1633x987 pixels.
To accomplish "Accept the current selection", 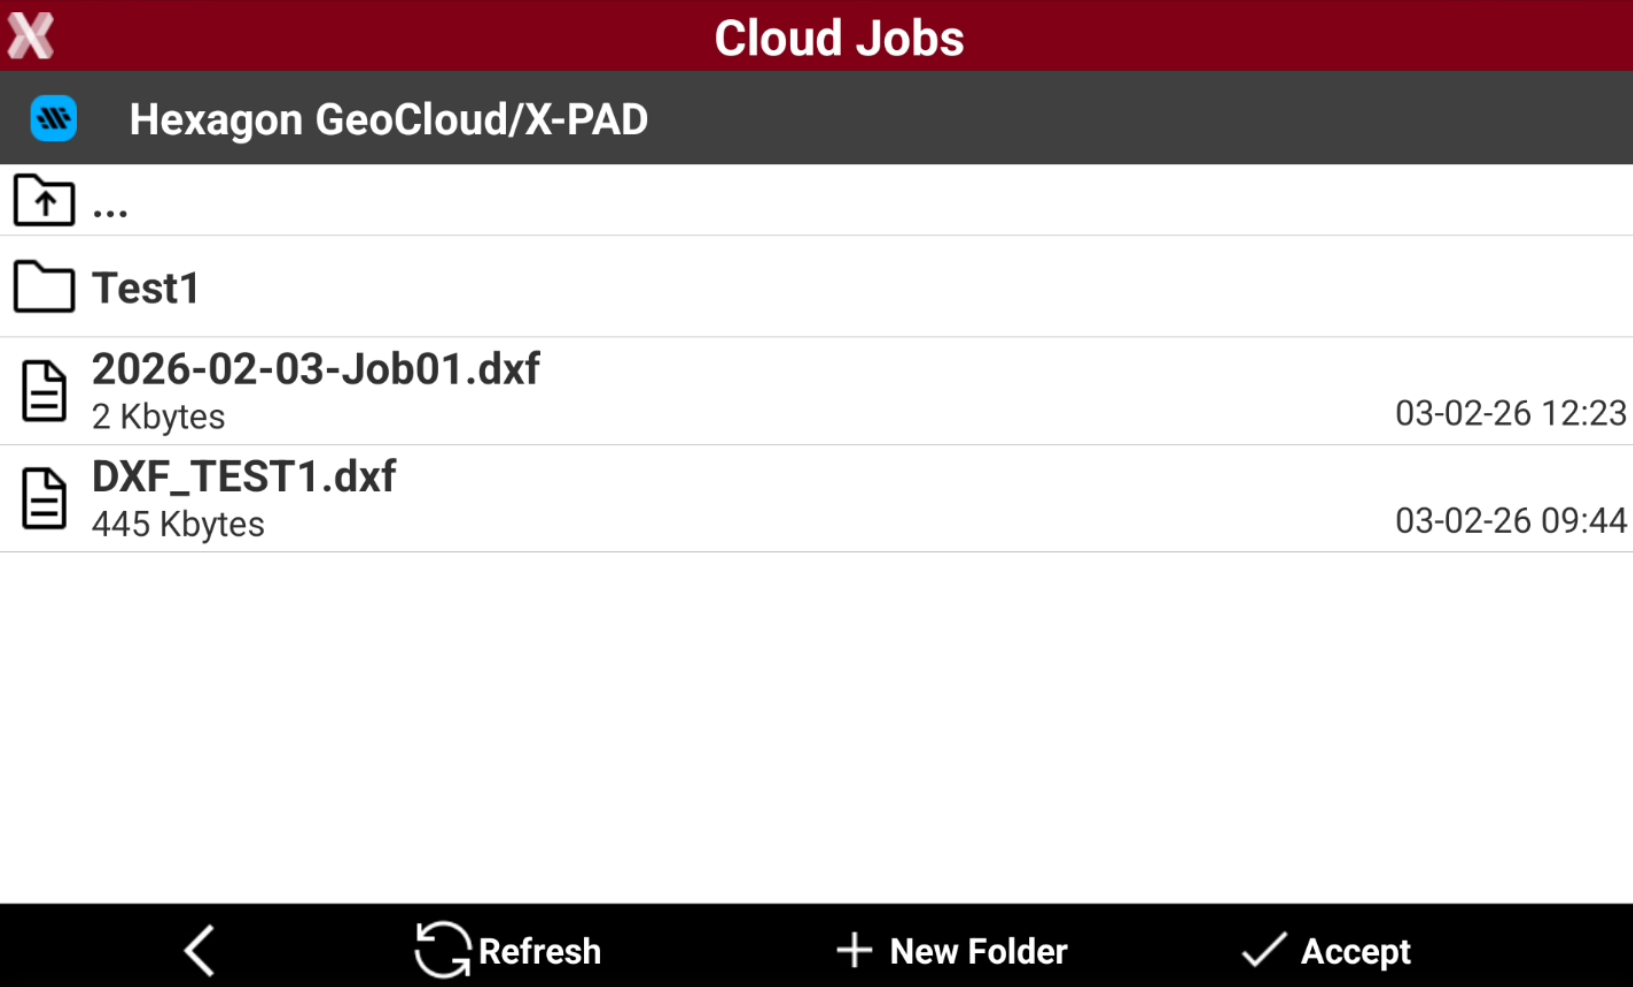I will (1326, 951).
